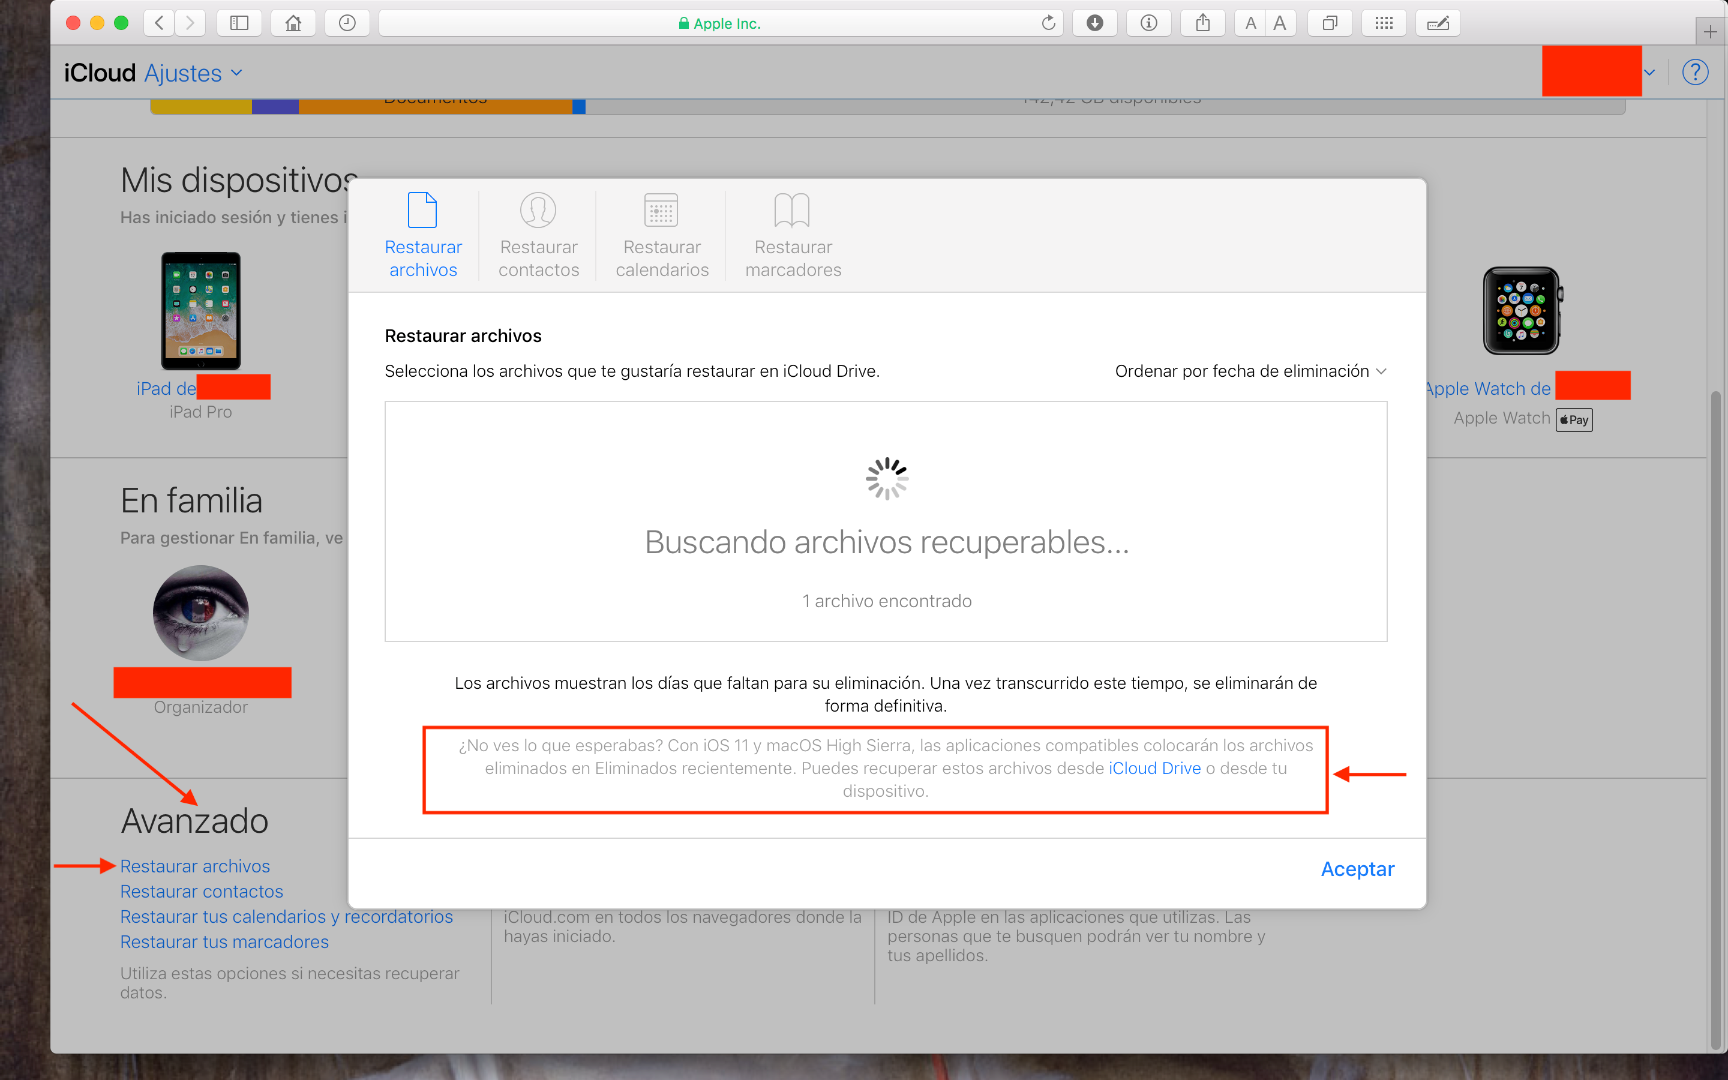Open Restaurar tus calendarios y recordatorios link
Image resolution: width=1728 pixels, height=1080 pixels.
point(287,917)
